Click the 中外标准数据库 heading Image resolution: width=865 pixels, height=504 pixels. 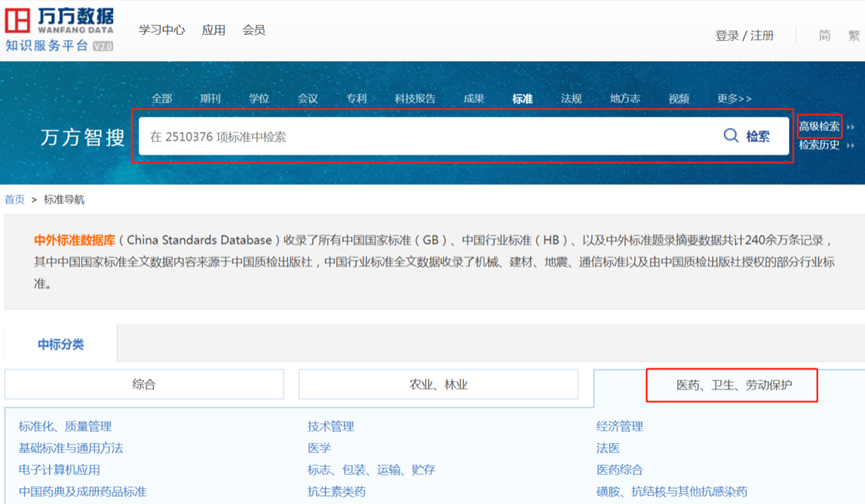click(74, 240)
